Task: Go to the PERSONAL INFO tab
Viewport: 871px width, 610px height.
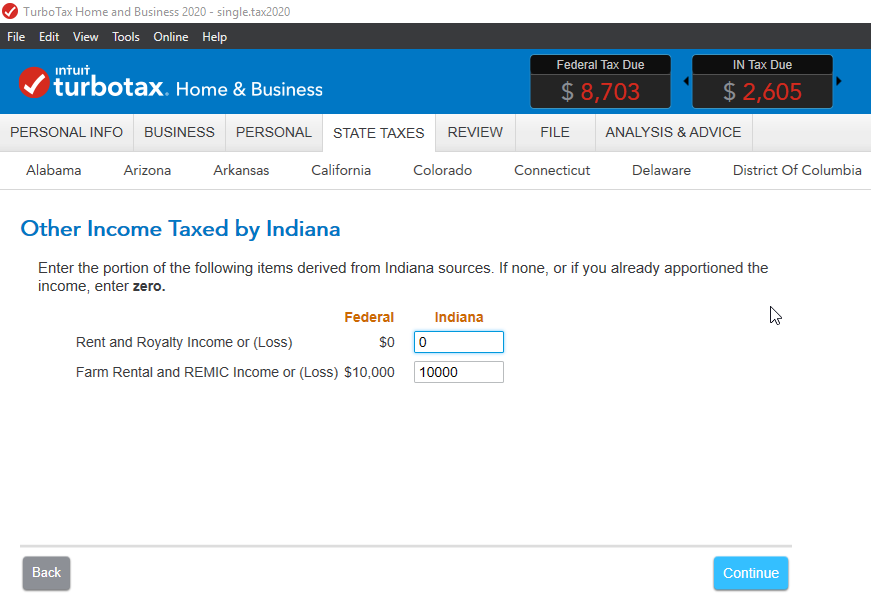Action: 67,132
